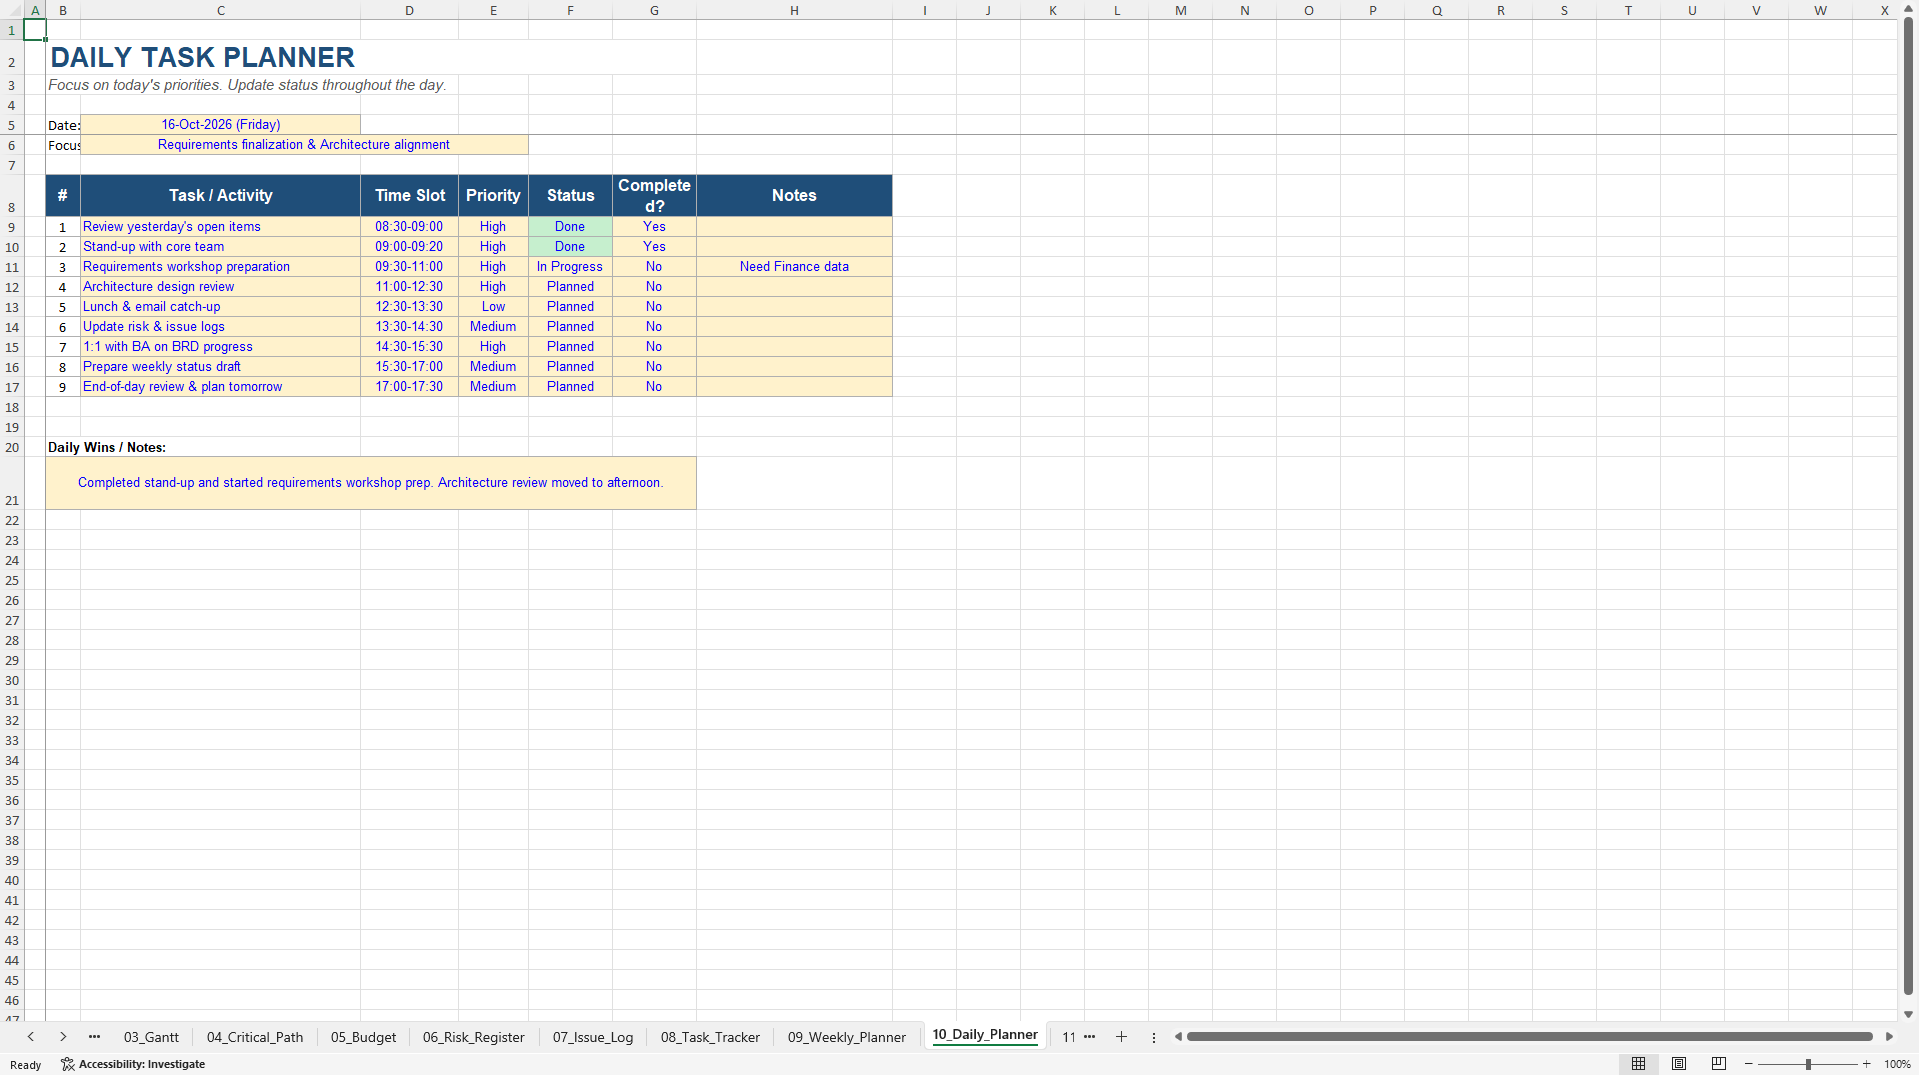Click the horizontal scrollbar thumb
The height and width of the screenshot is (1075, 1919).
(x=1529, y=1037)
